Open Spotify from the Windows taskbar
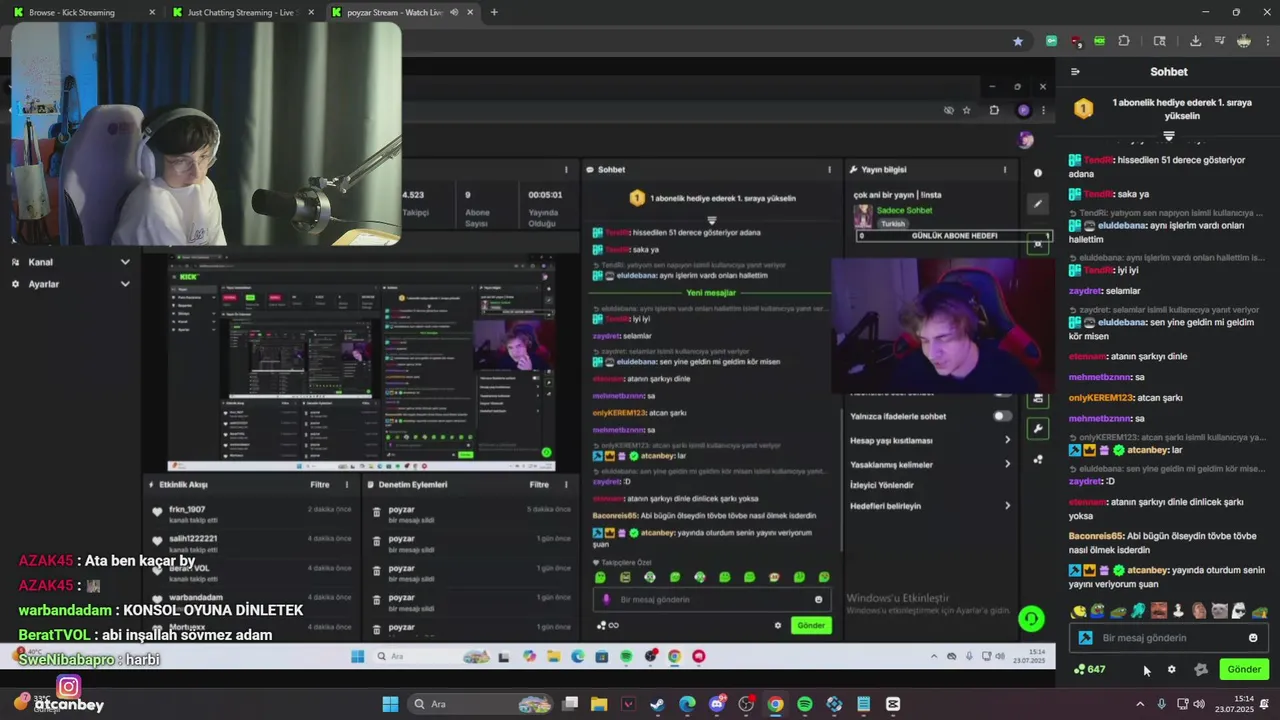This screenshot has height=720, width=1280. coord(805,704)
